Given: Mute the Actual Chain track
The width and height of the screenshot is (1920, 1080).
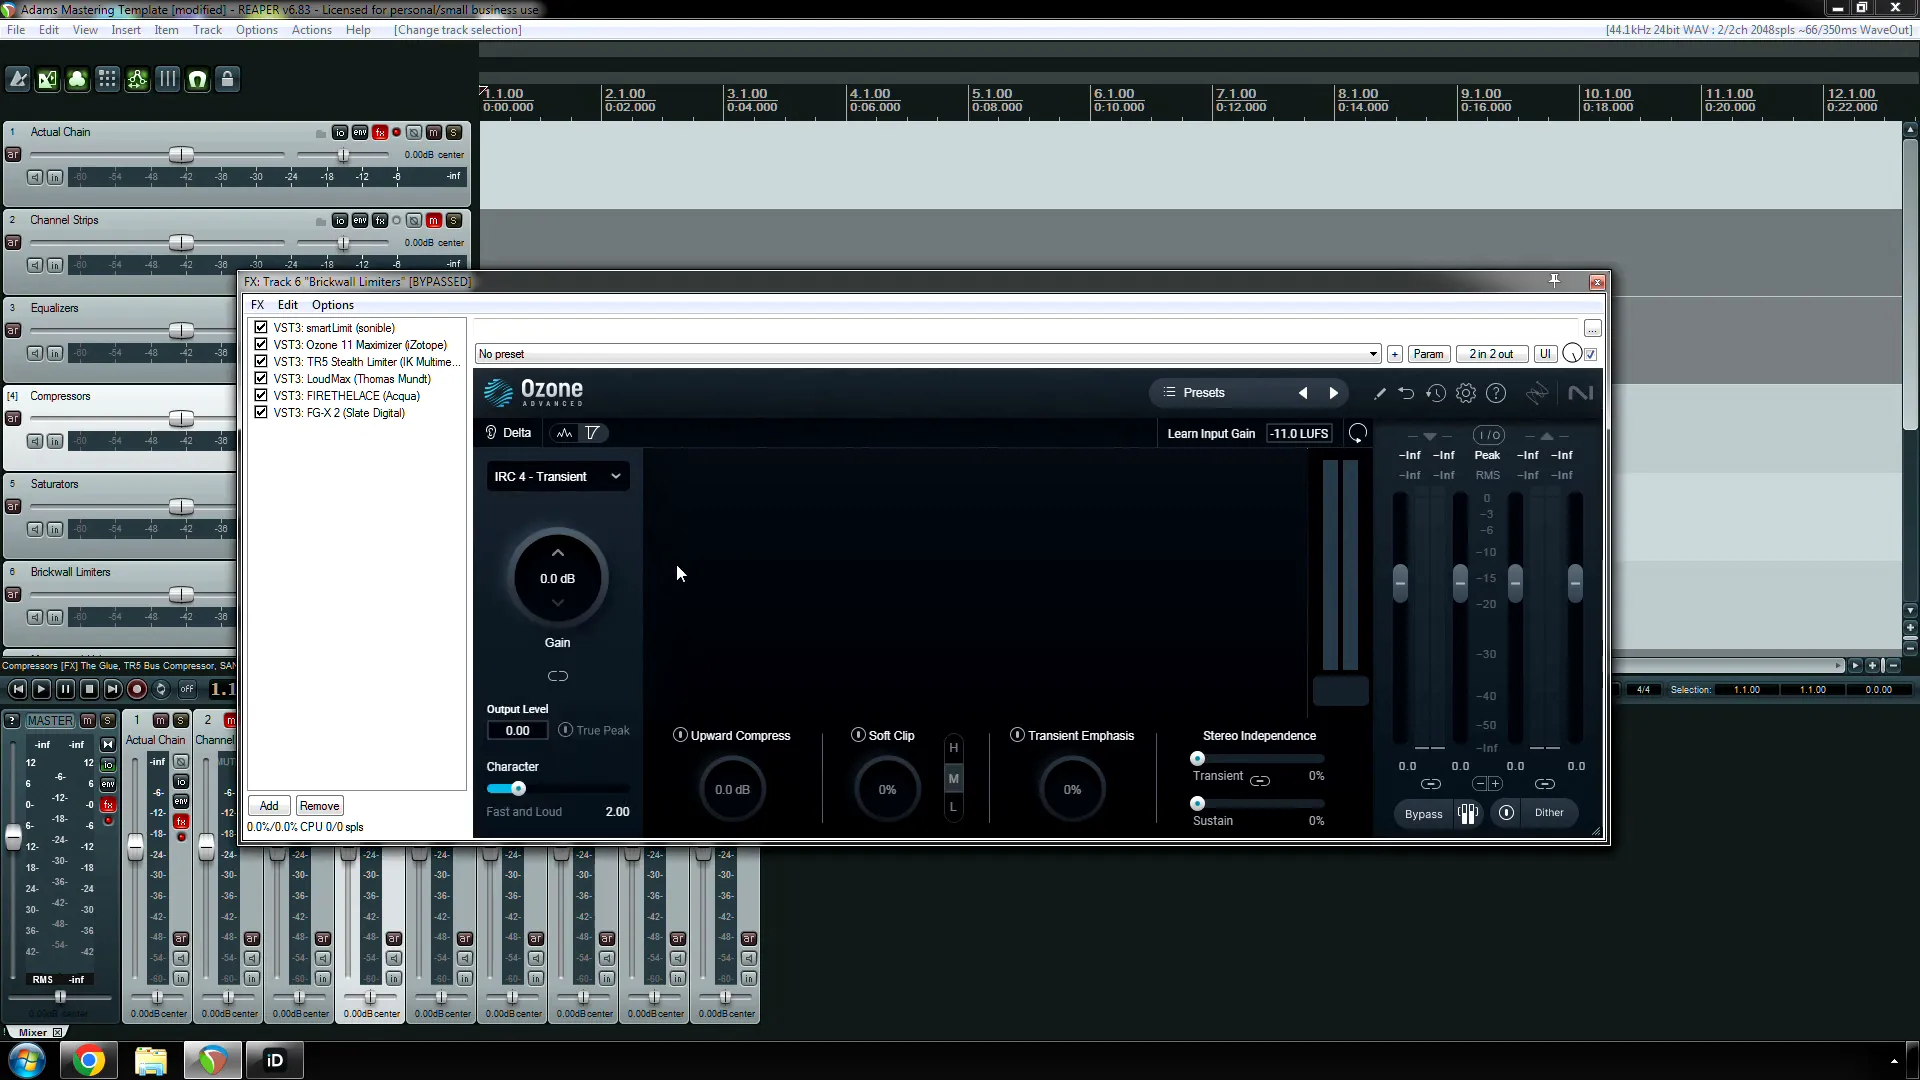Looking at the screenshot, I should (434, 132).
